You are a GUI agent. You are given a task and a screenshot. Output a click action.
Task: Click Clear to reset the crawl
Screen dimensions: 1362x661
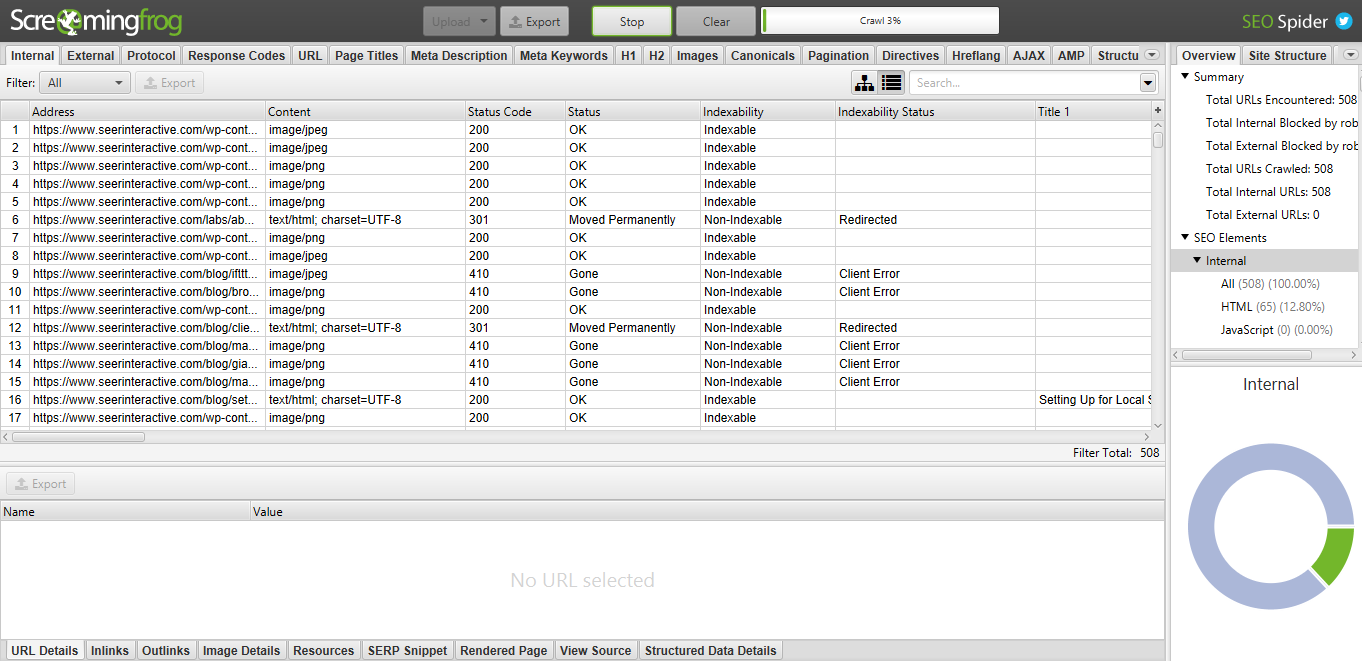715,20
